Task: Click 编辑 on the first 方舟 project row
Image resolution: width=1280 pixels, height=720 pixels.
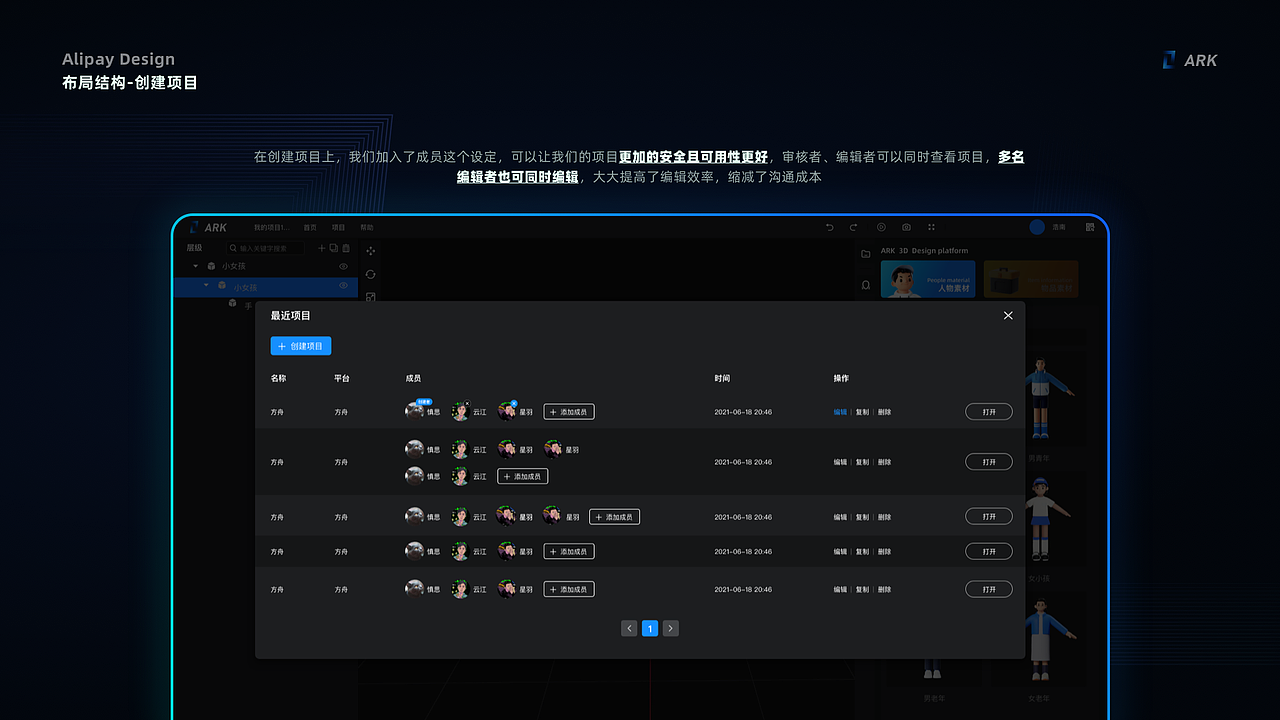Action: tap(840, 411)
